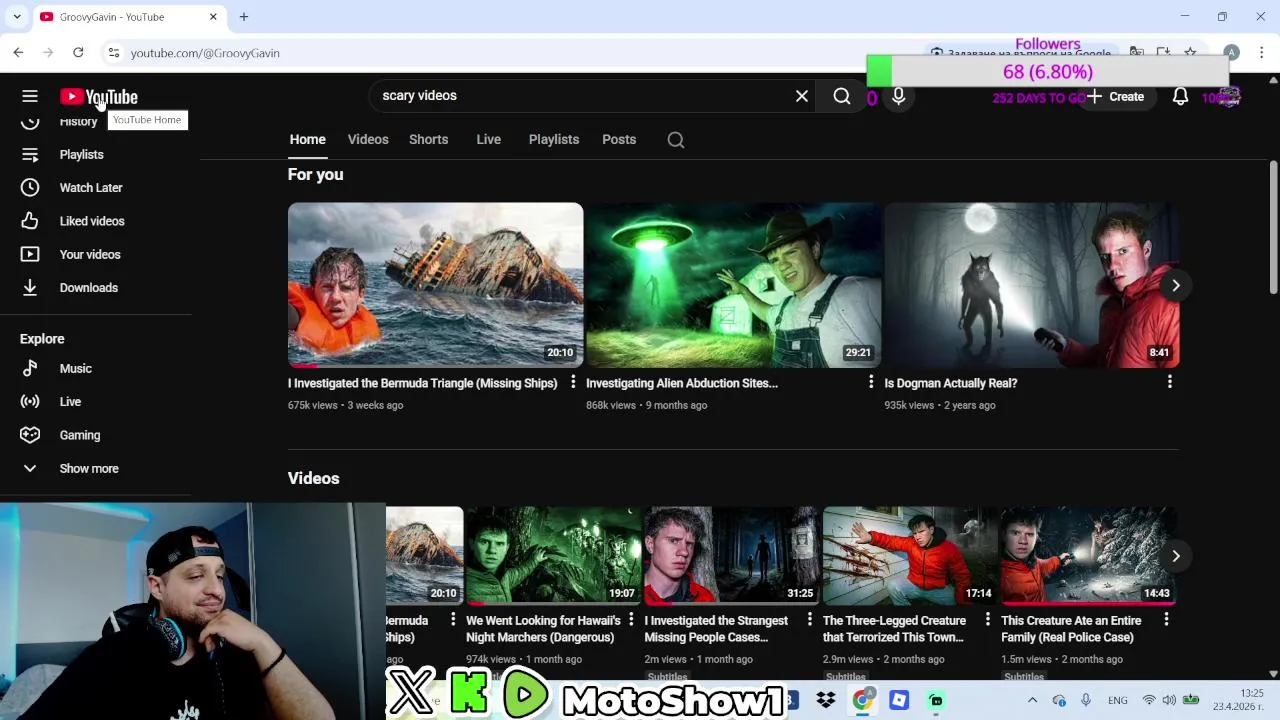Viewport: 1280px width, 720px height.
Task: Open the notifications bell
Action: click(x=1180, y=96)
